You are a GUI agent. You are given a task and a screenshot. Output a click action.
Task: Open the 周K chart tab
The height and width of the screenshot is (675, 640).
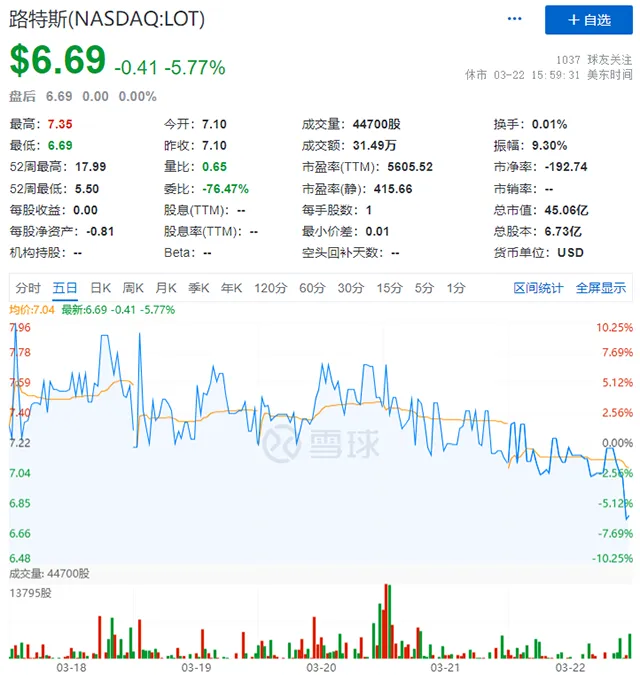133,288
